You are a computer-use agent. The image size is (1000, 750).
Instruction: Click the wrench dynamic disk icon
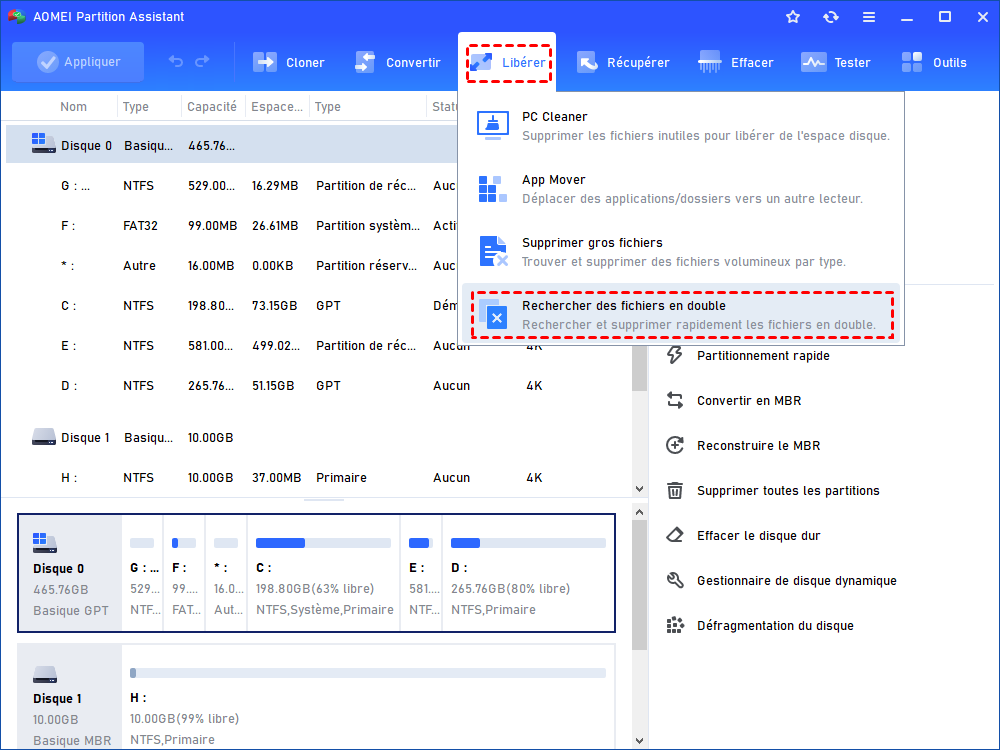675,580
